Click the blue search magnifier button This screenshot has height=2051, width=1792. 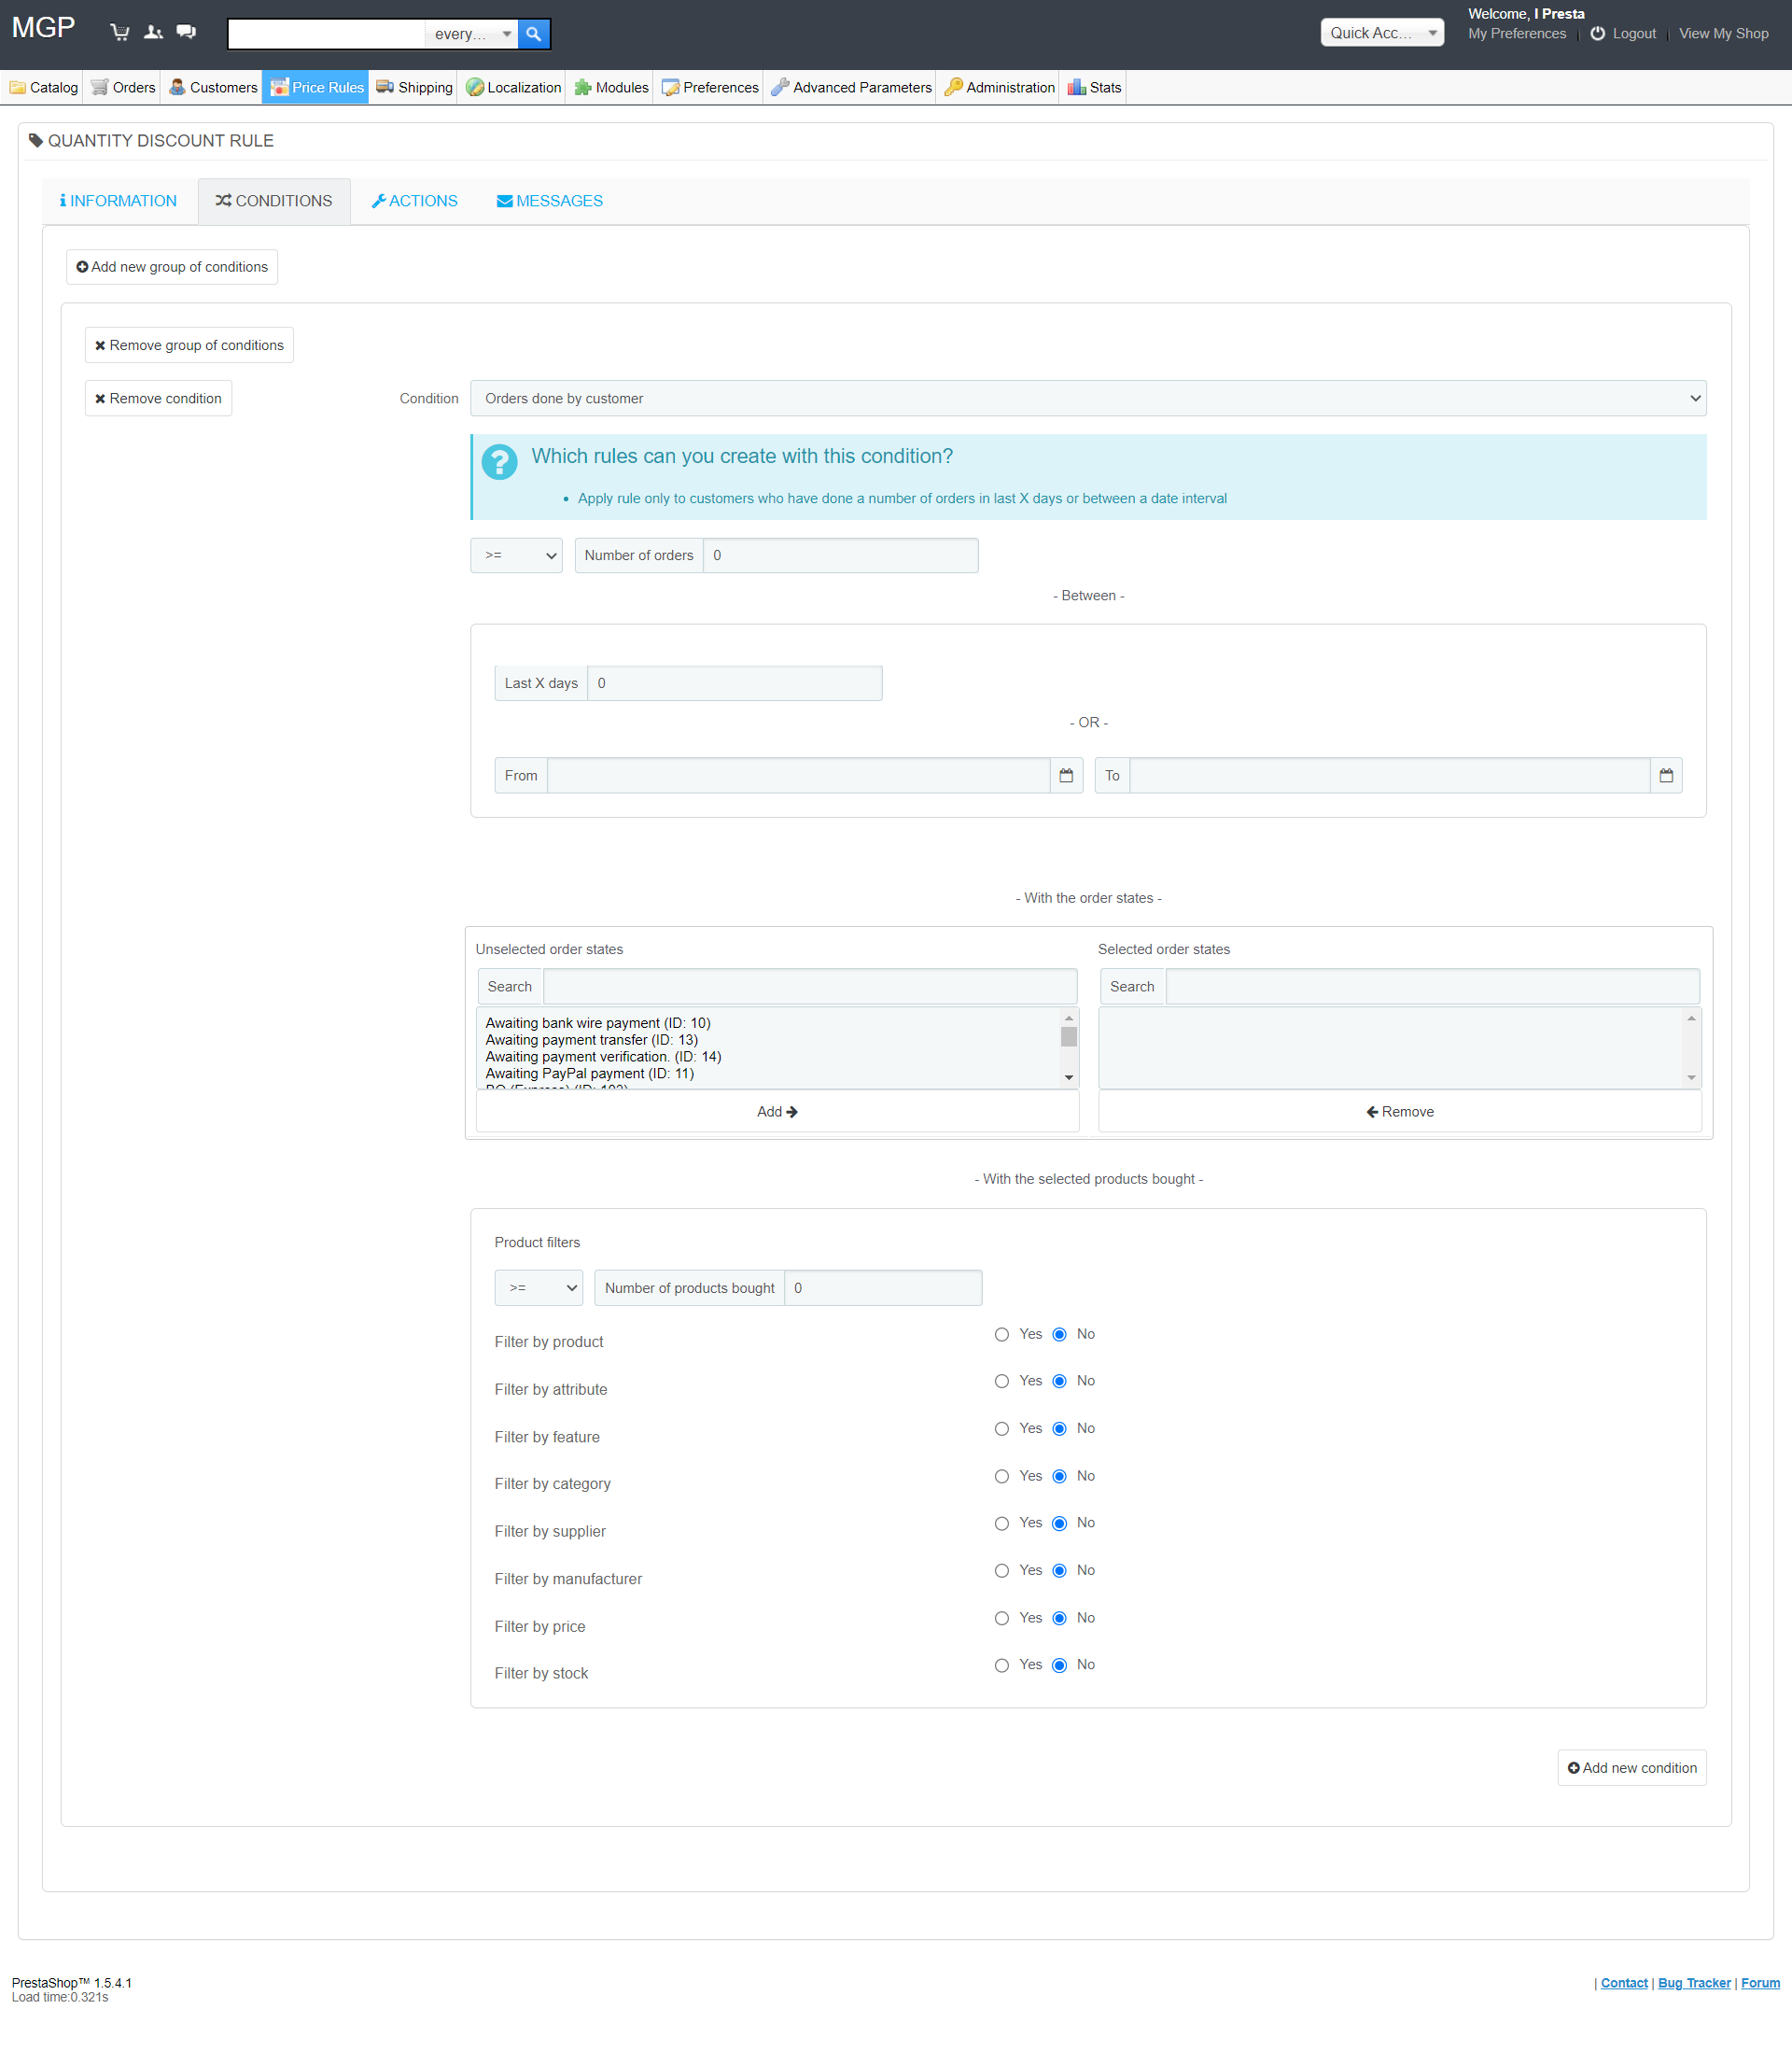(x=534, y=34)
